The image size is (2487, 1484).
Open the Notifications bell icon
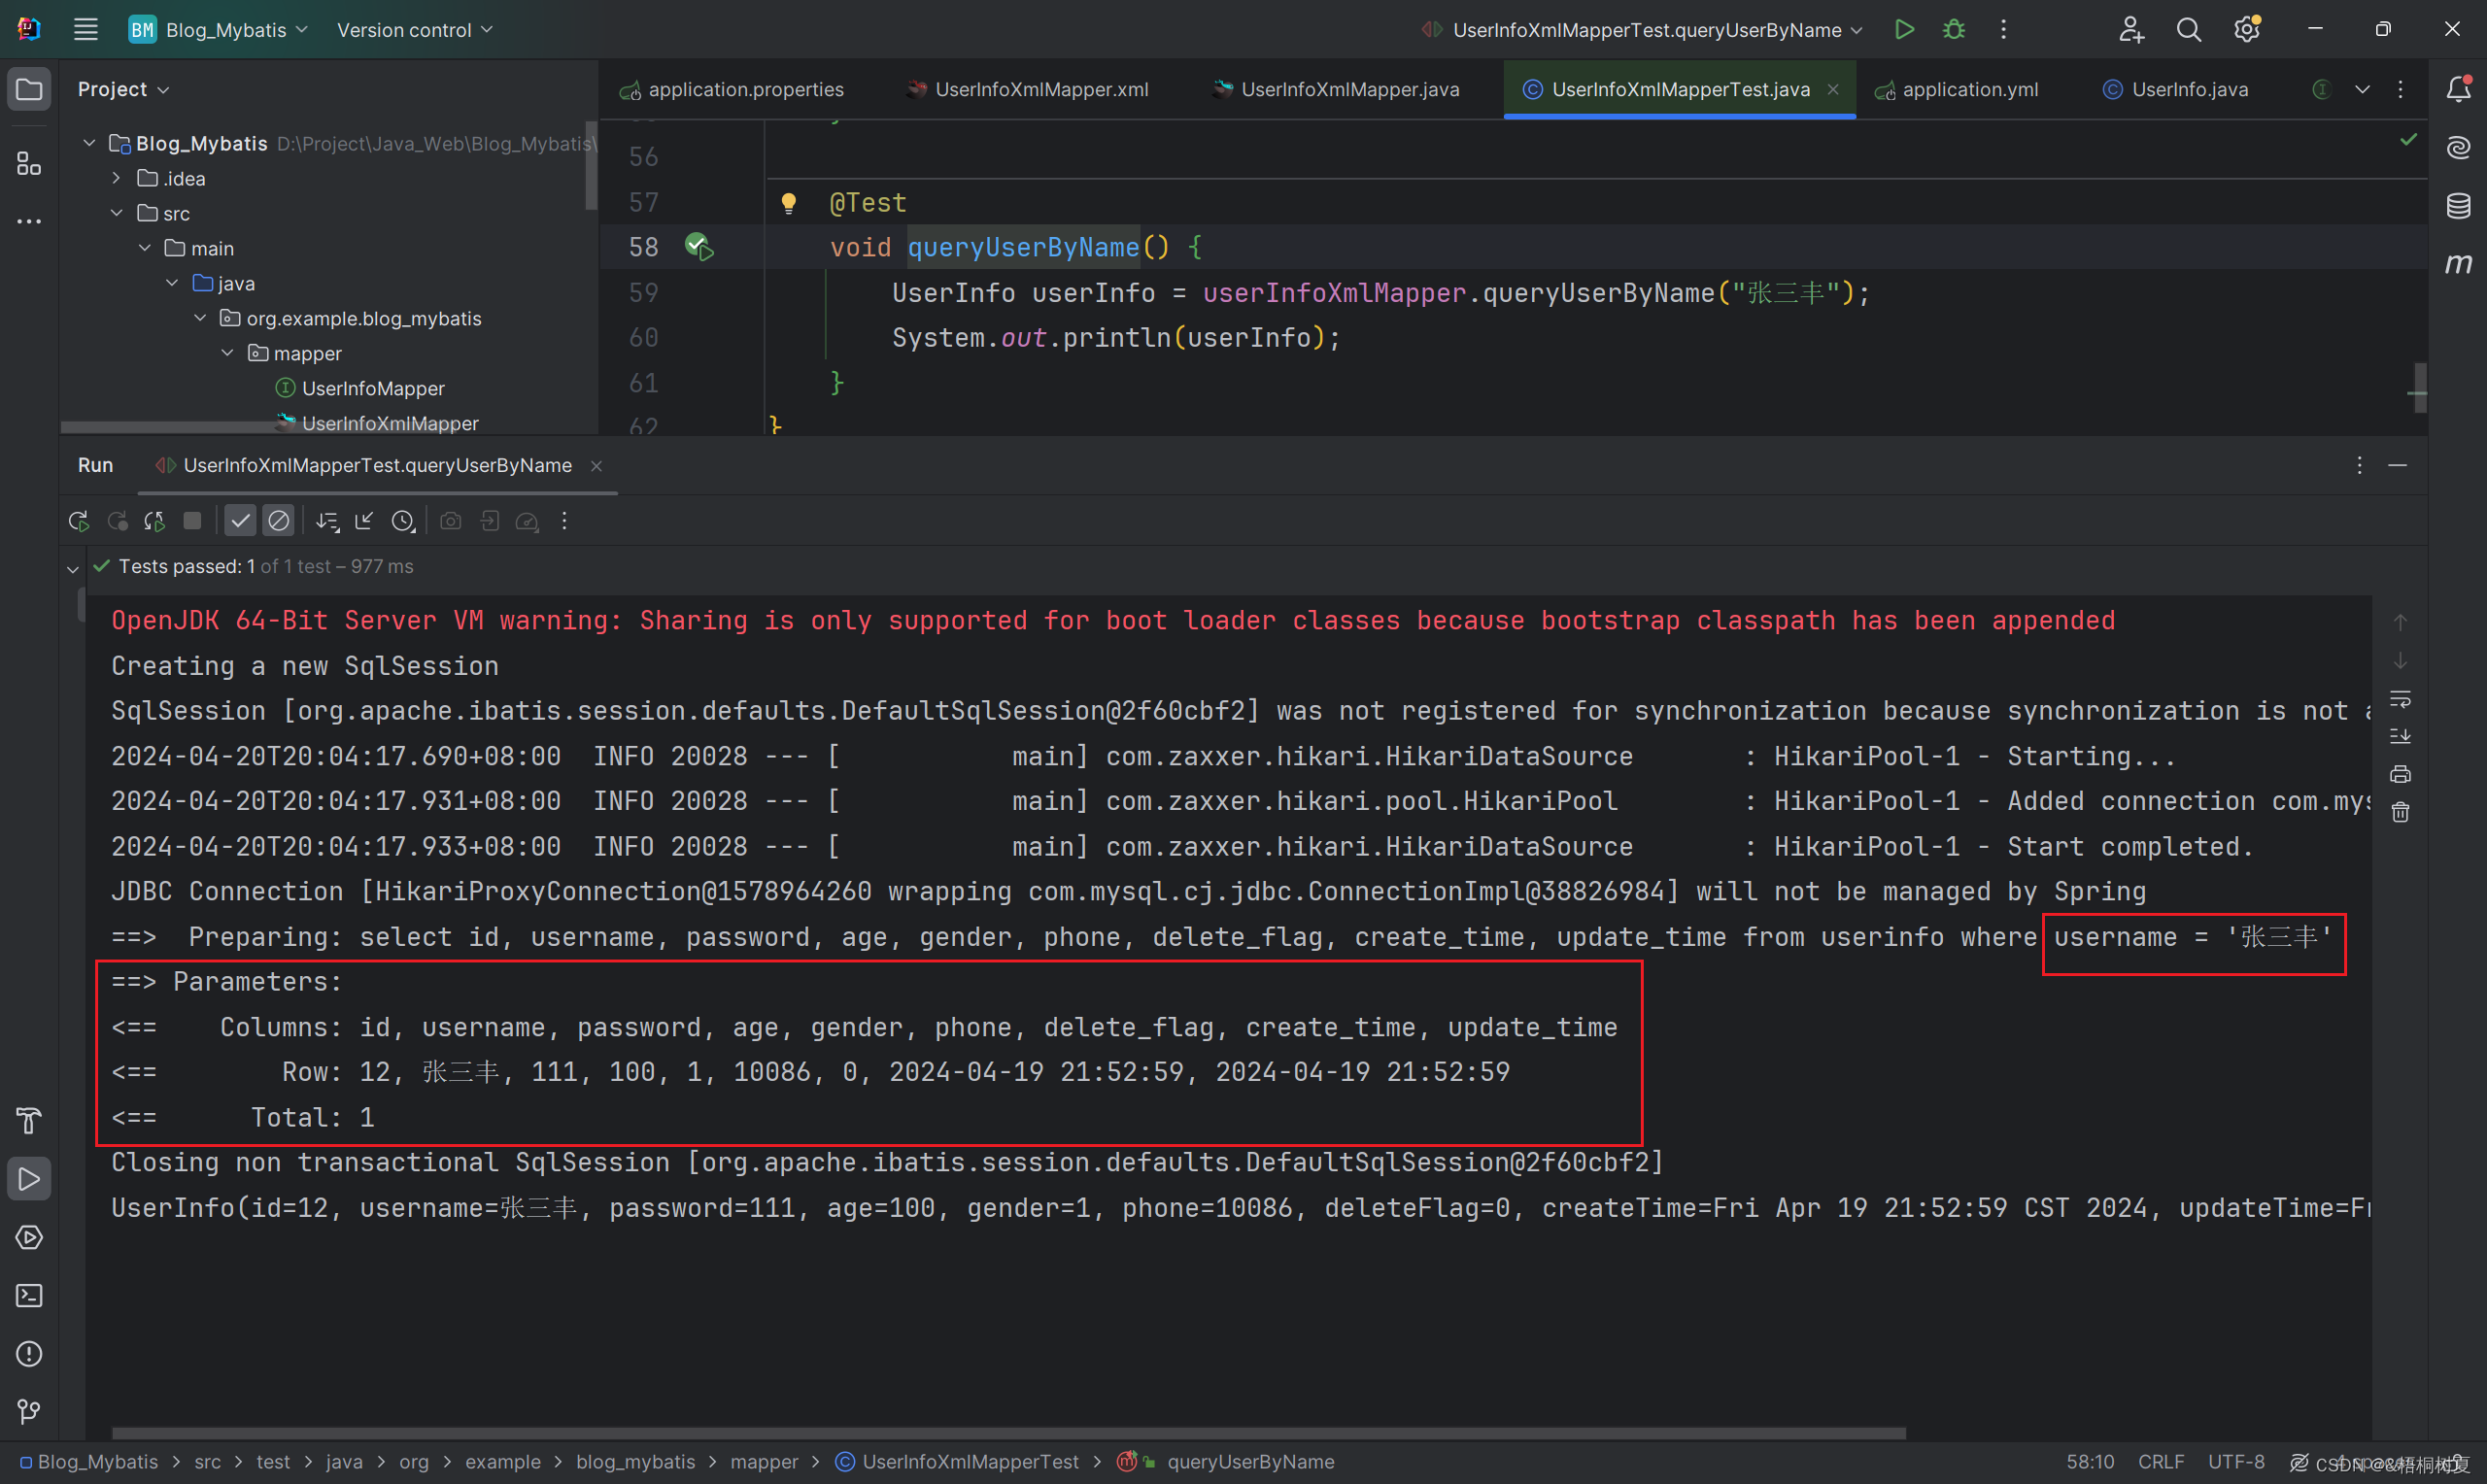pos(2458,90)
